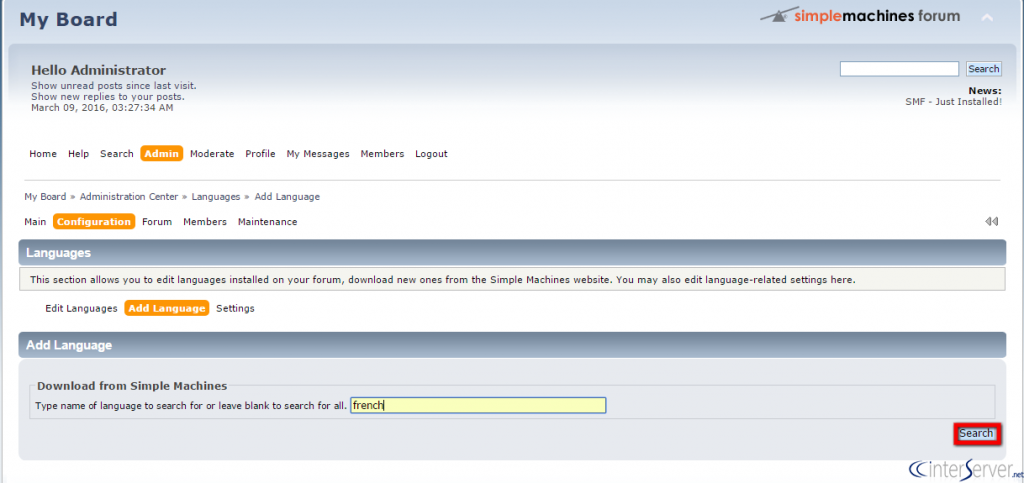Collapse the header with the upshrink arrow
This screenshot has width=1024, height=483.
pyautogui.click(x=987, y=18)
